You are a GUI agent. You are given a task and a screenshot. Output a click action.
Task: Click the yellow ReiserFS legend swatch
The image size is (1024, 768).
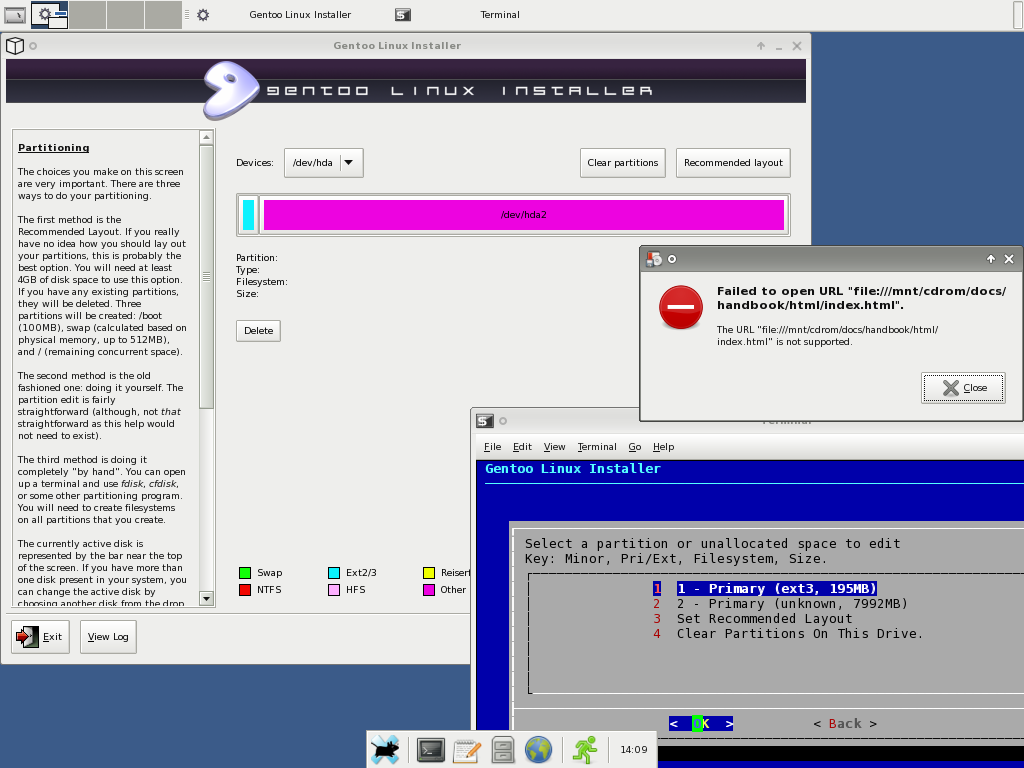coord(429,573)
